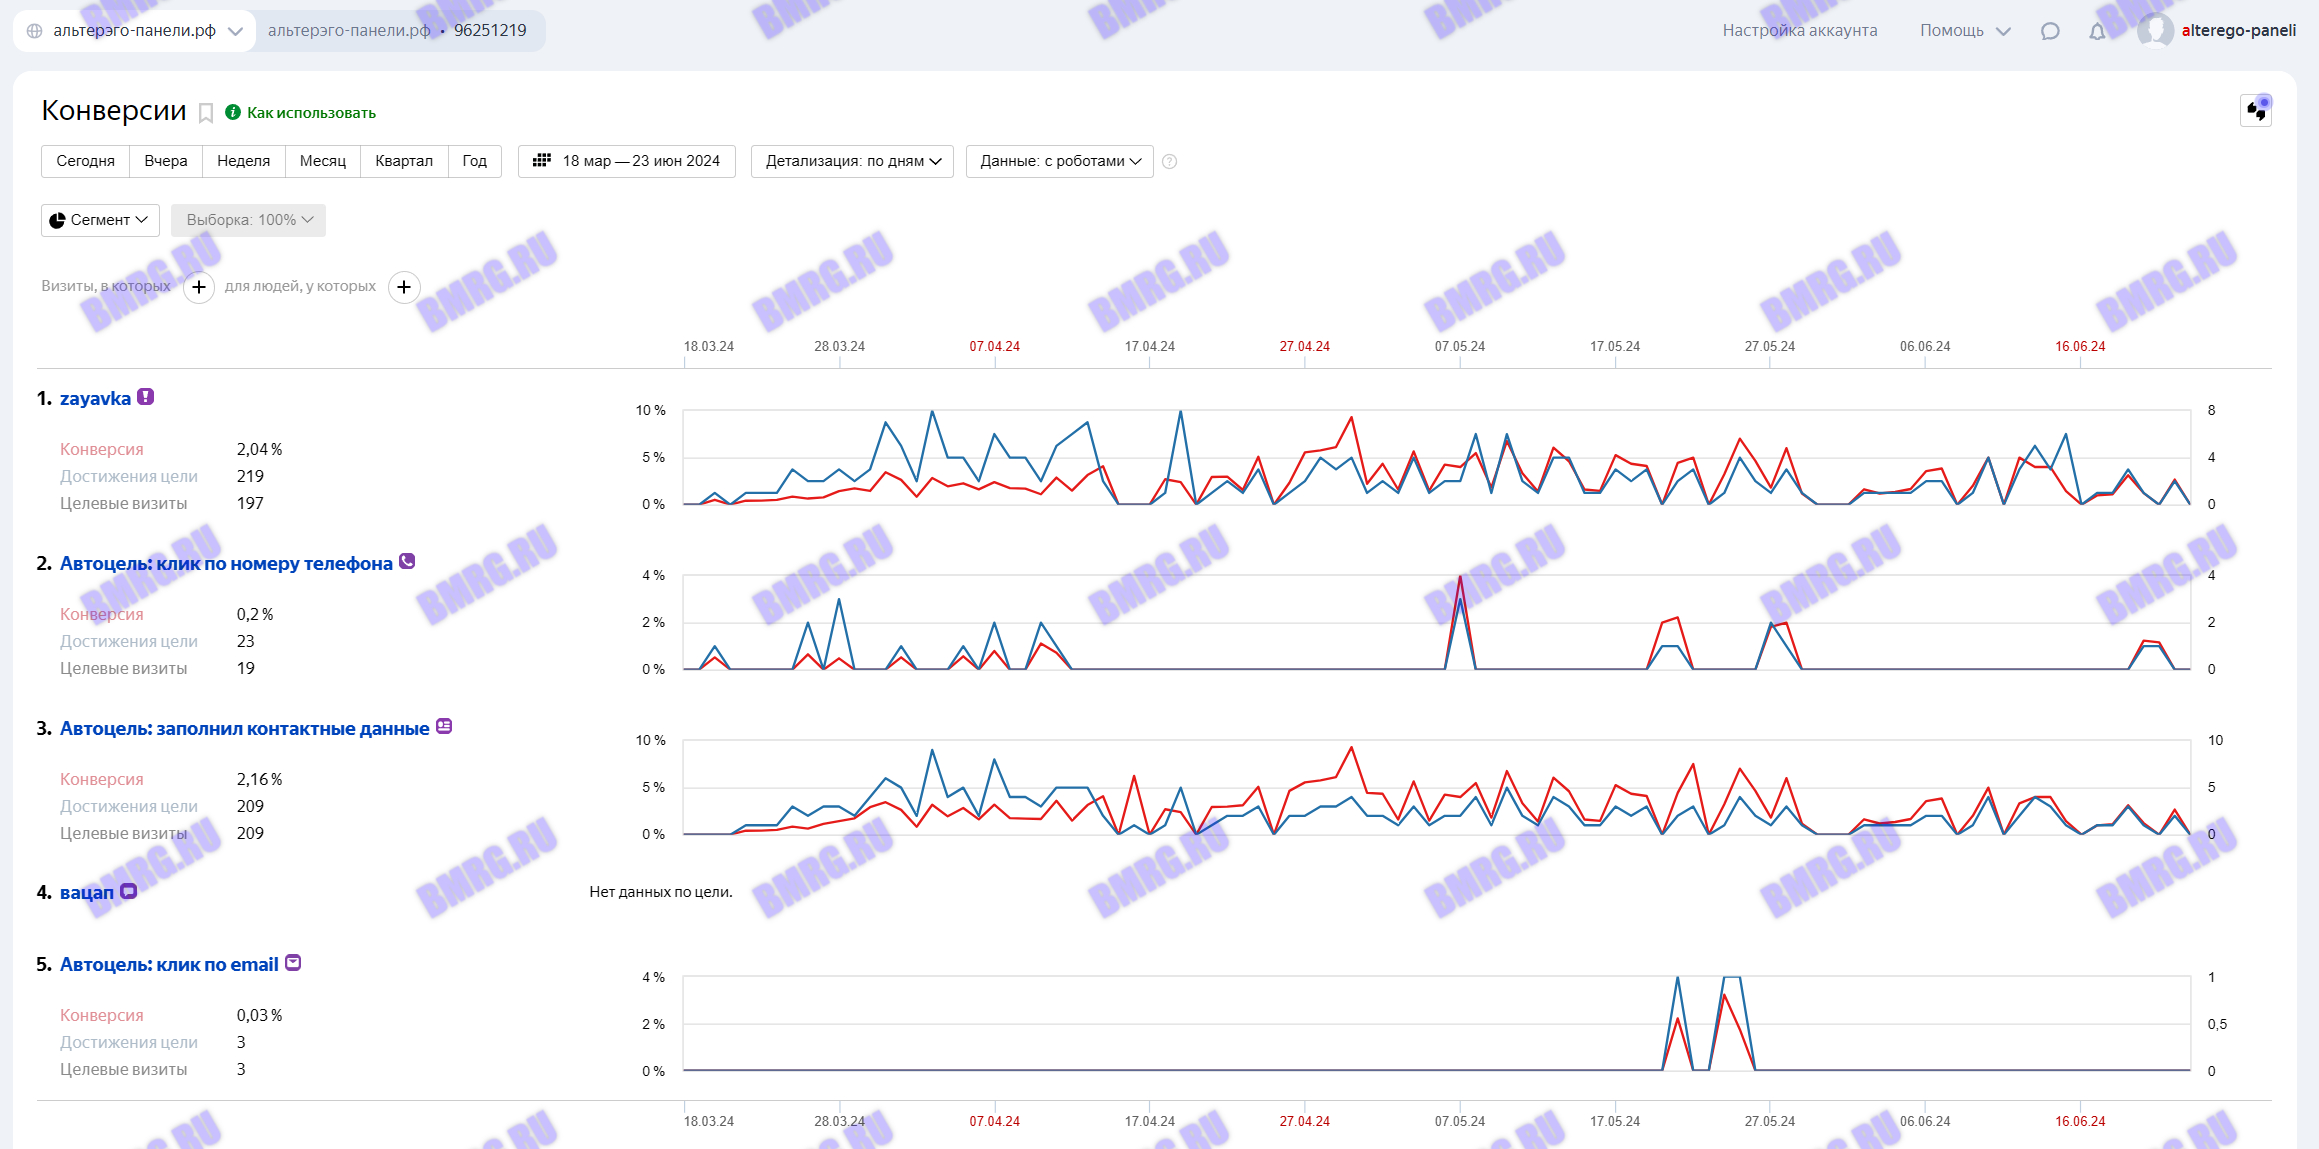Image resolution: width=2319 pixels, height=1149 pixels.
Task: Open the notifications bell icon
Action: (2097, 31)
